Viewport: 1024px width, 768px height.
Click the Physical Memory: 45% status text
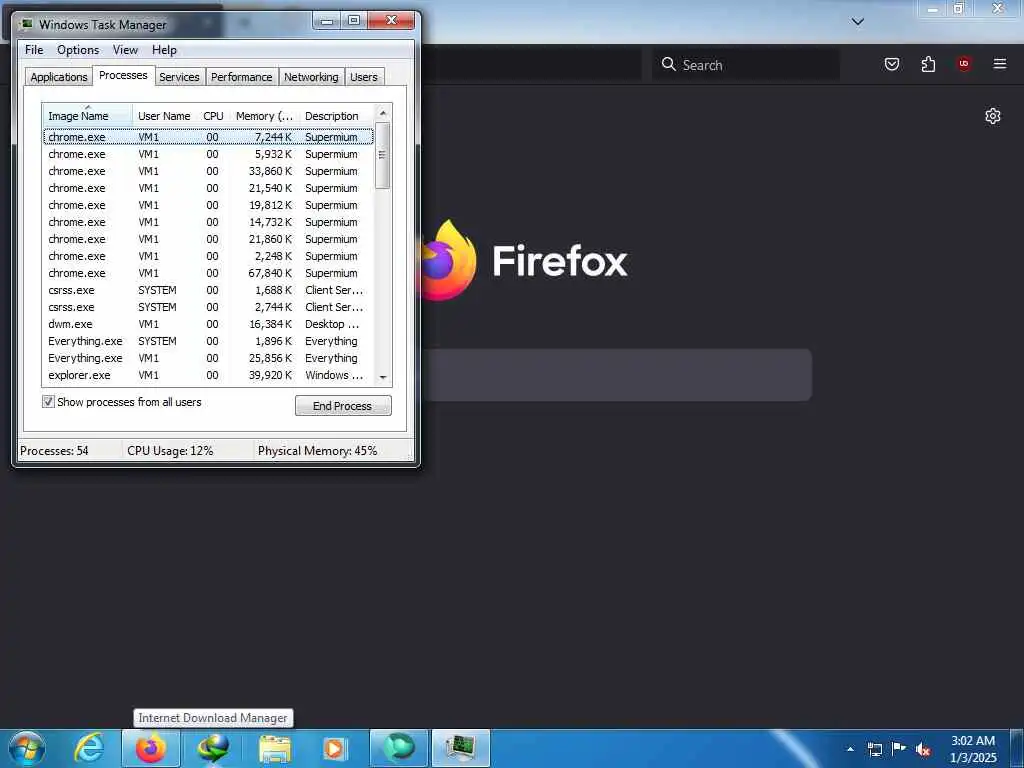click(317, 451)
